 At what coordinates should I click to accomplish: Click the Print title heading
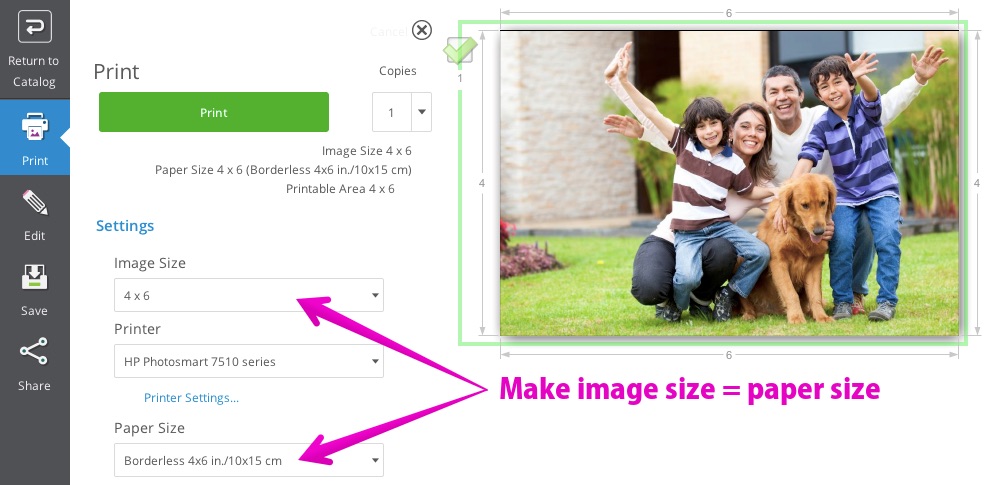[x=116, y=71]
